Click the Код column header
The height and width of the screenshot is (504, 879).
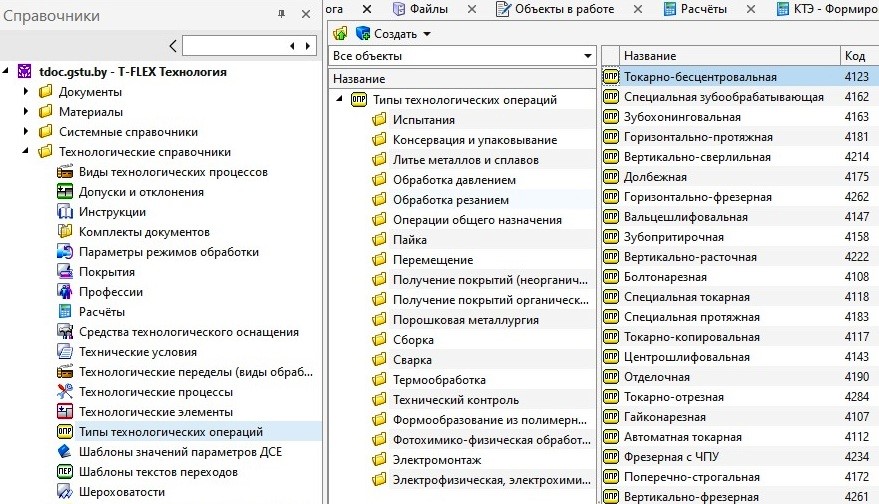[x=860, y=56]
